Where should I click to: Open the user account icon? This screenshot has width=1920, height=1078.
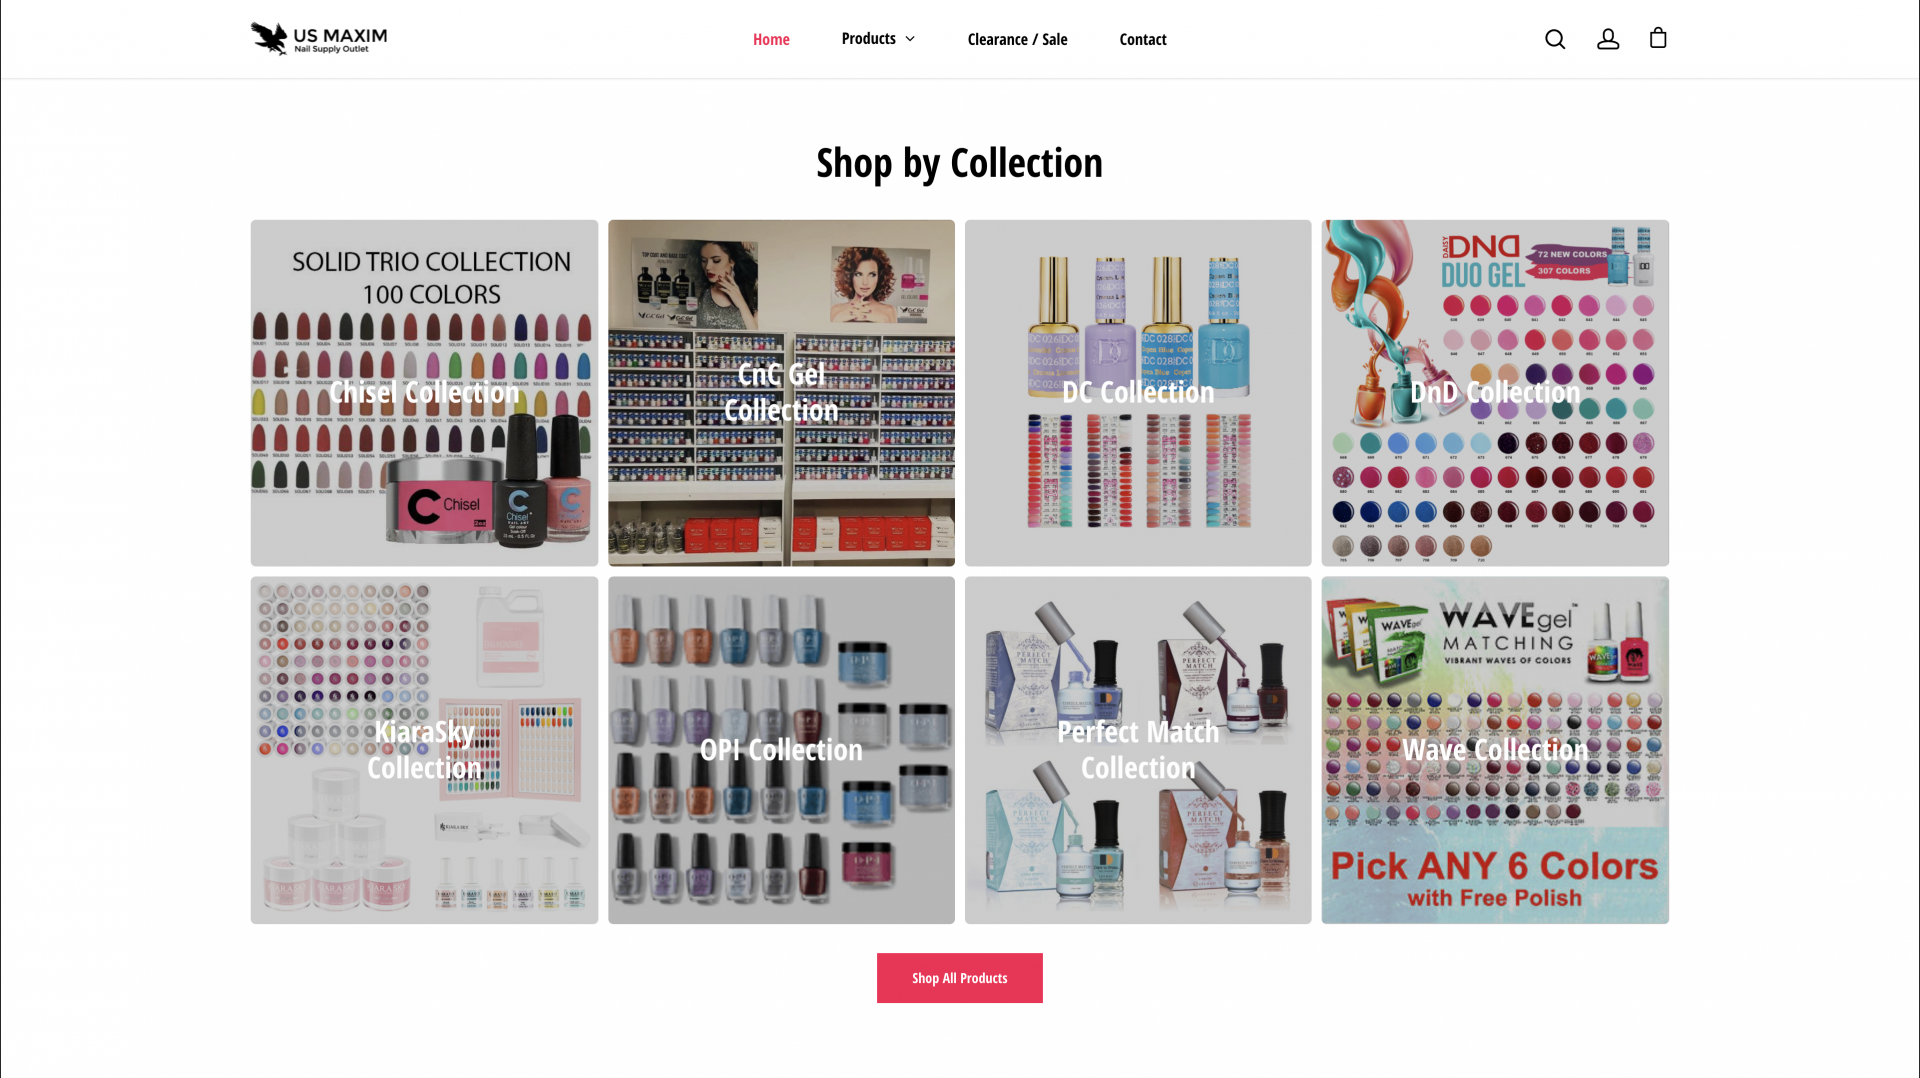1608,39
